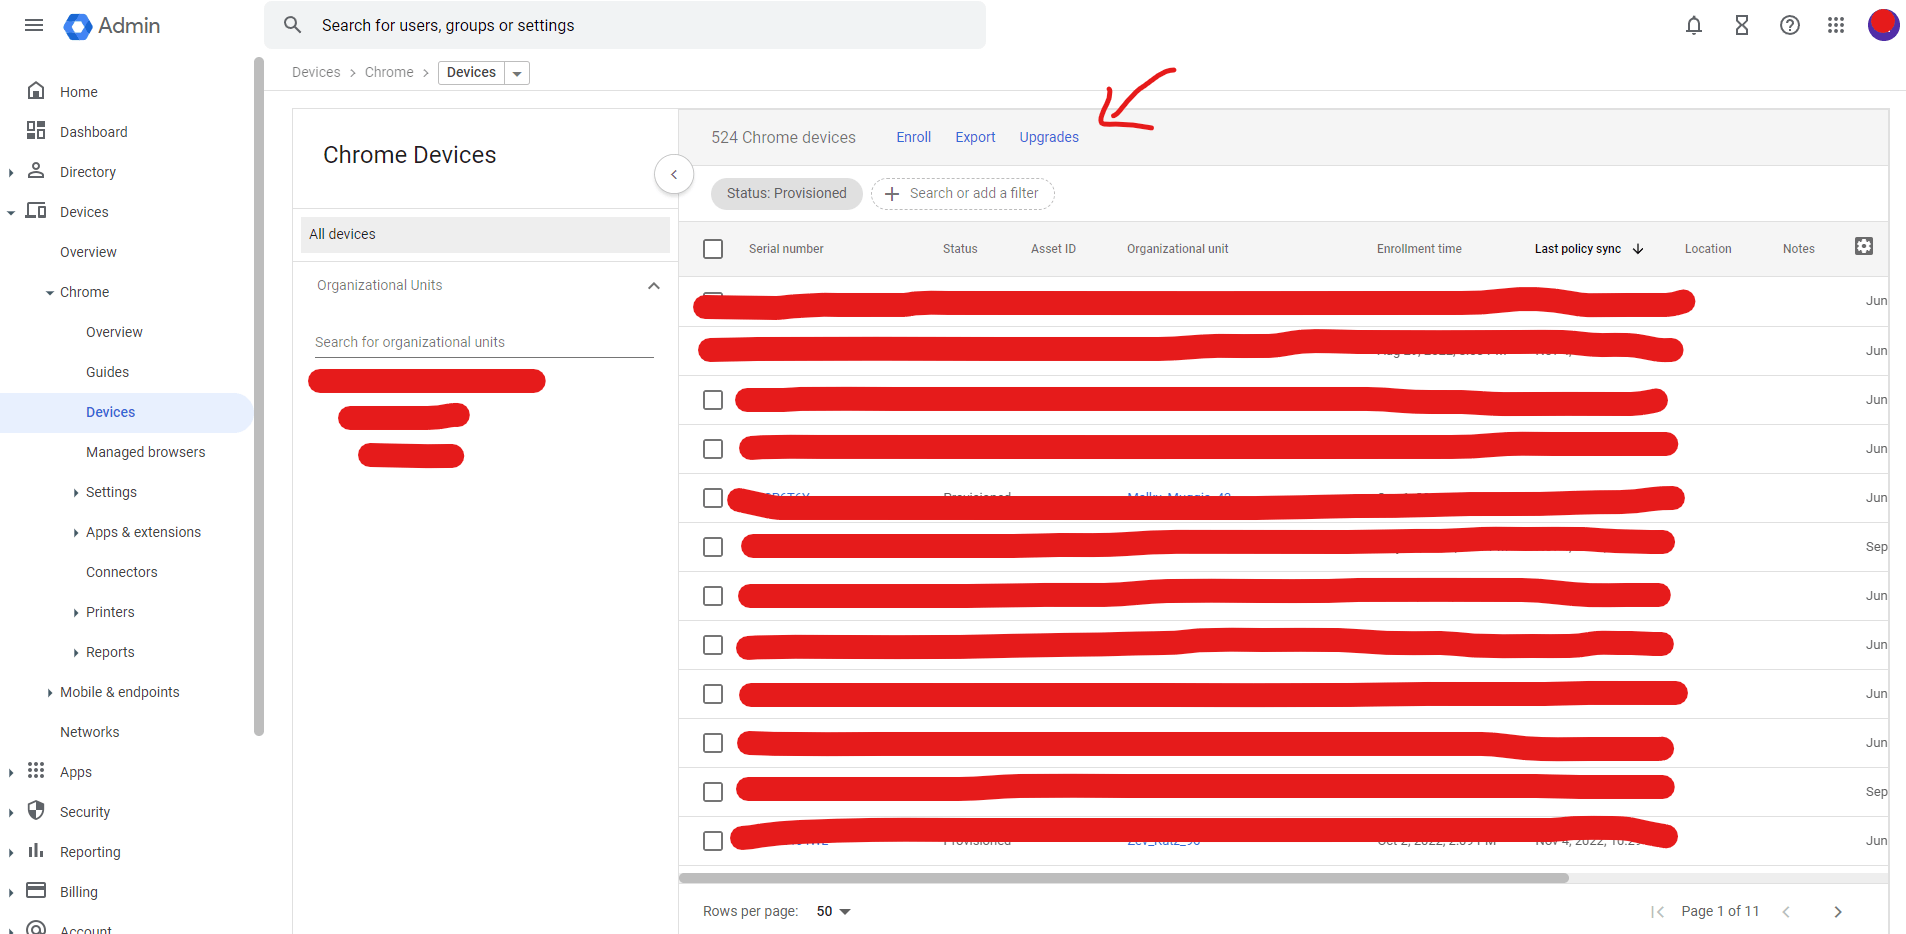The width and height of the screenshot is (1906, 934).
Task: Click the profile avatar
Action: [1884, 25]
